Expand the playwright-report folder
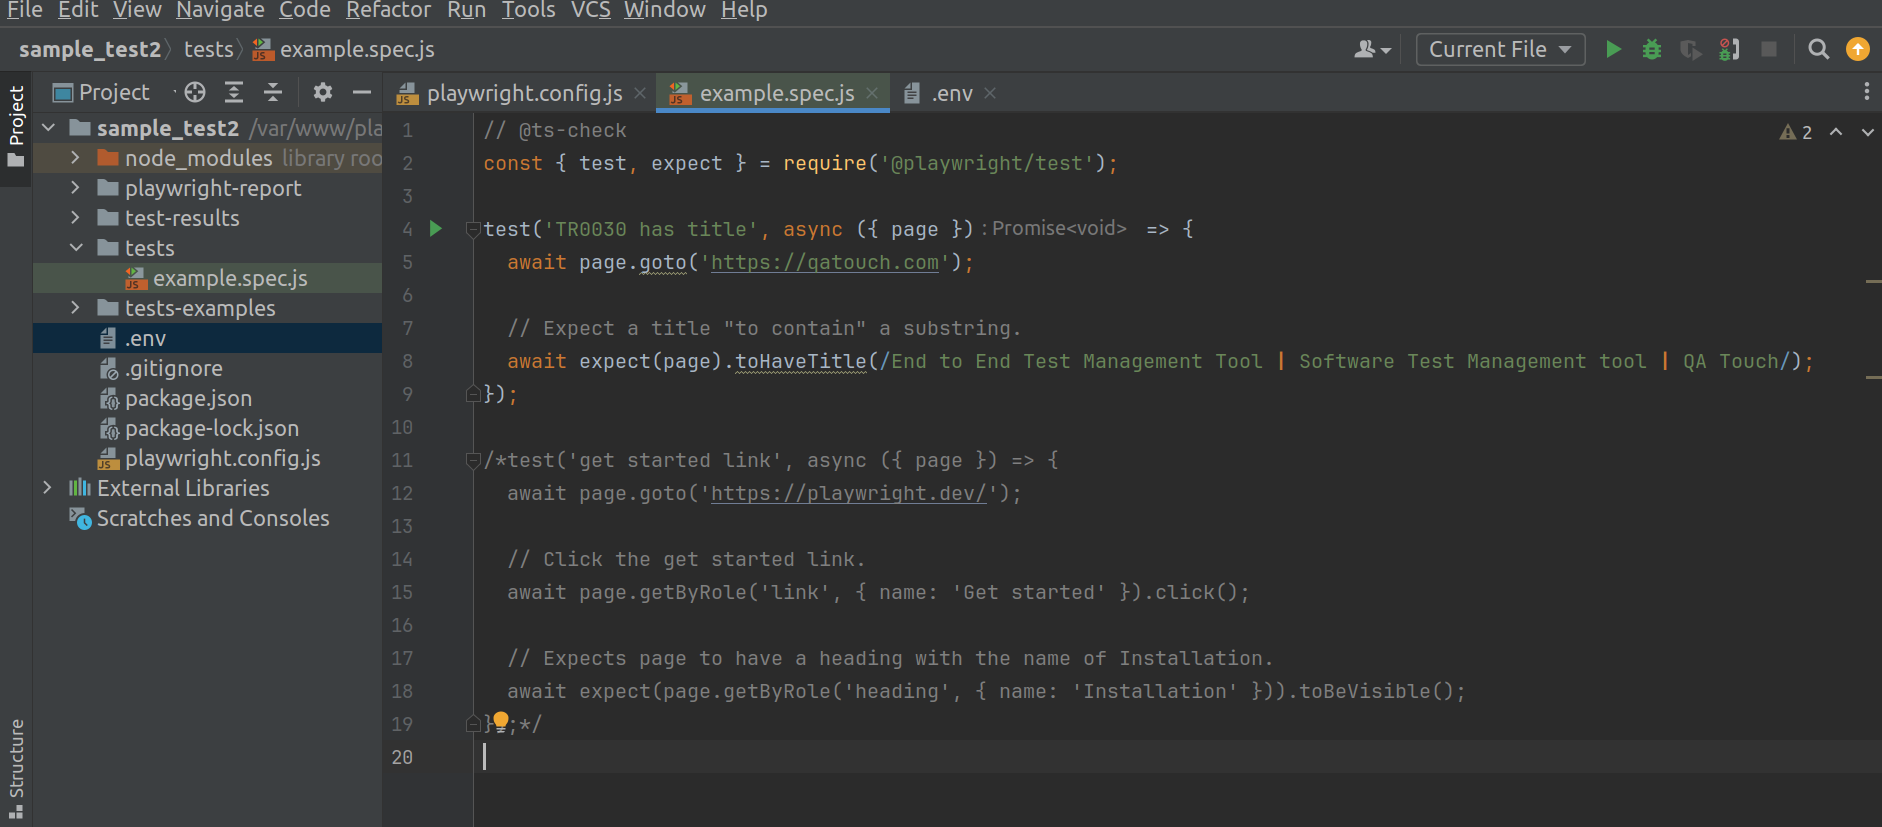 [76, 188]
